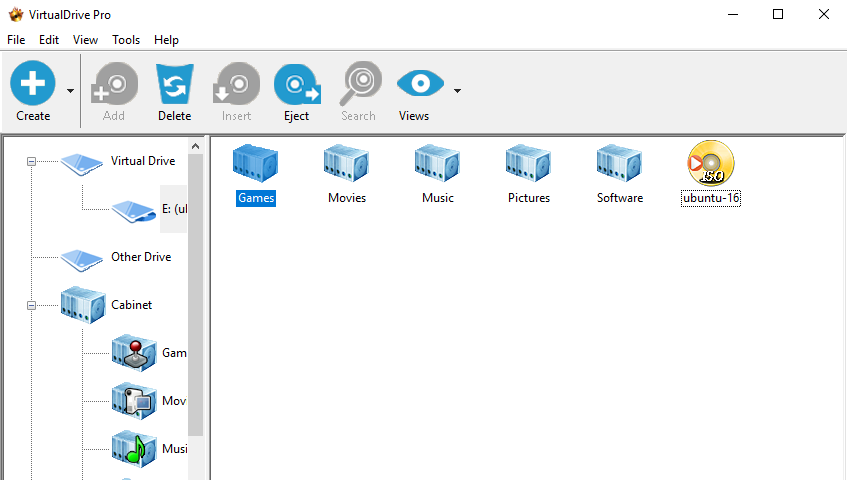This screenshot has width=847, height=480.
Task: Select the Movies projector icon in tree
Action: coord(134,401)
